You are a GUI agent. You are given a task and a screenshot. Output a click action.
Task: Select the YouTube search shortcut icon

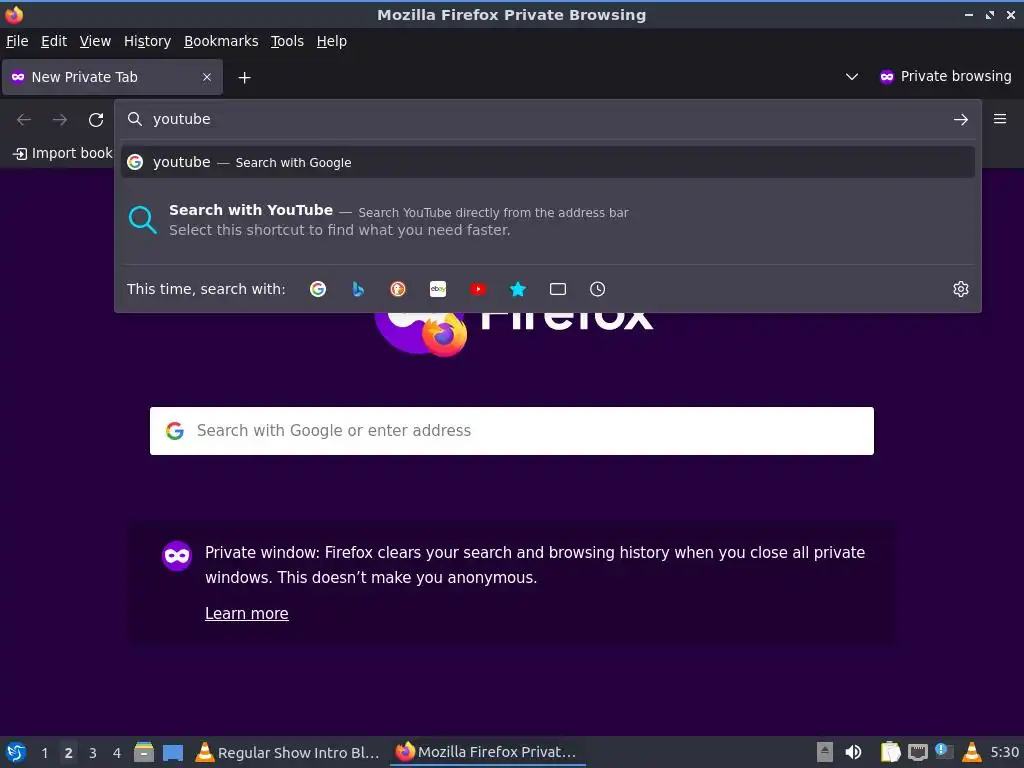pos(478,289)
